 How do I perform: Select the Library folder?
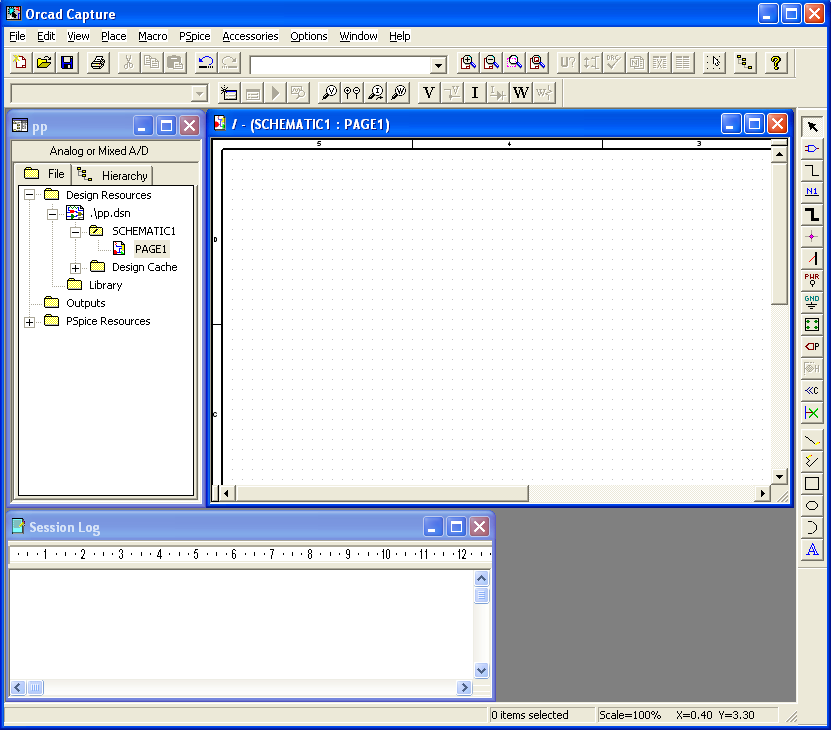point(105,285)
